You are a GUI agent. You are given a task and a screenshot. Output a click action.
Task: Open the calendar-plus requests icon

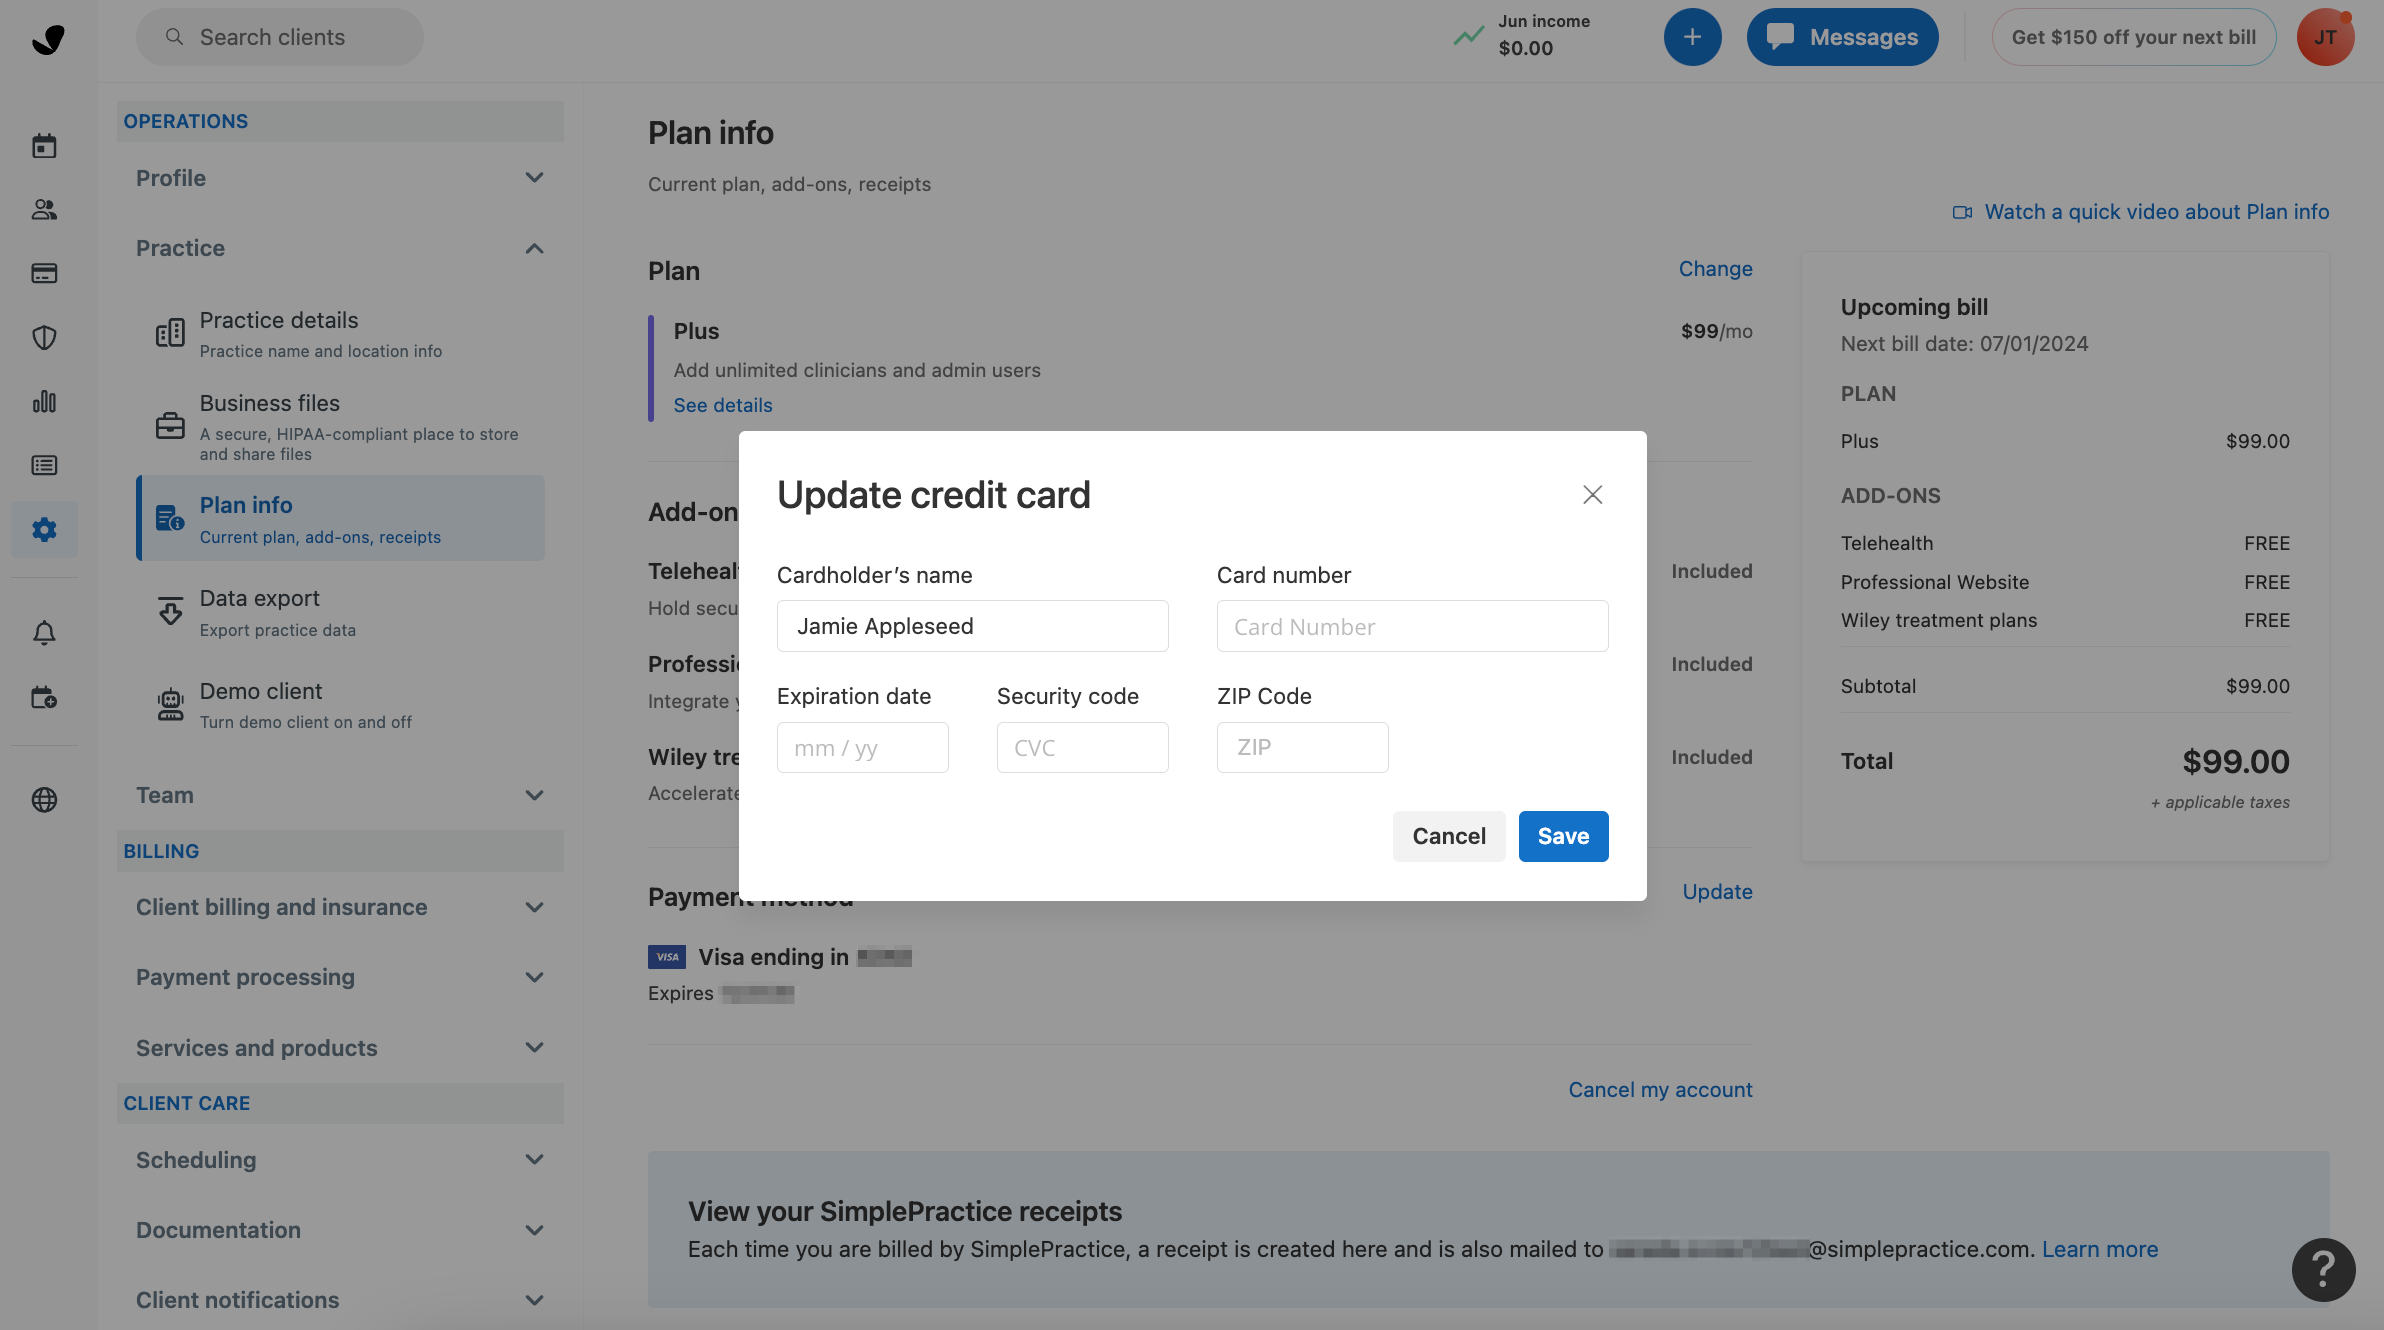pyautogui.click(x=44, y=697)
